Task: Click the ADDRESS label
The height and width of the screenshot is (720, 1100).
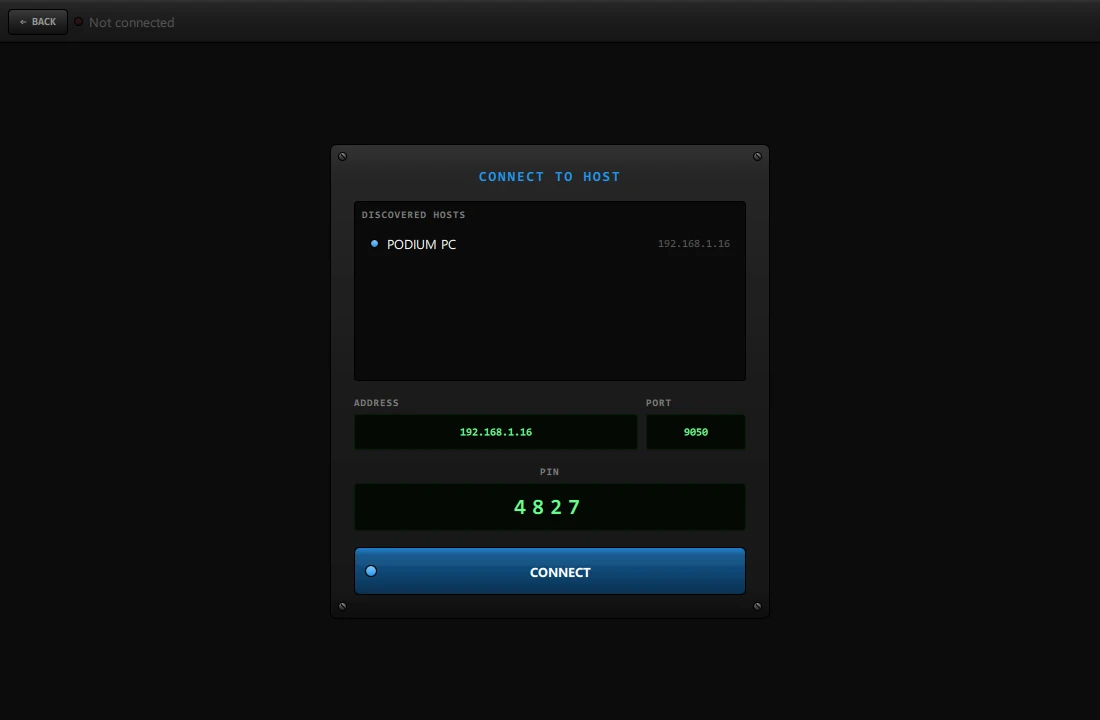Action: tap(376, 403)
